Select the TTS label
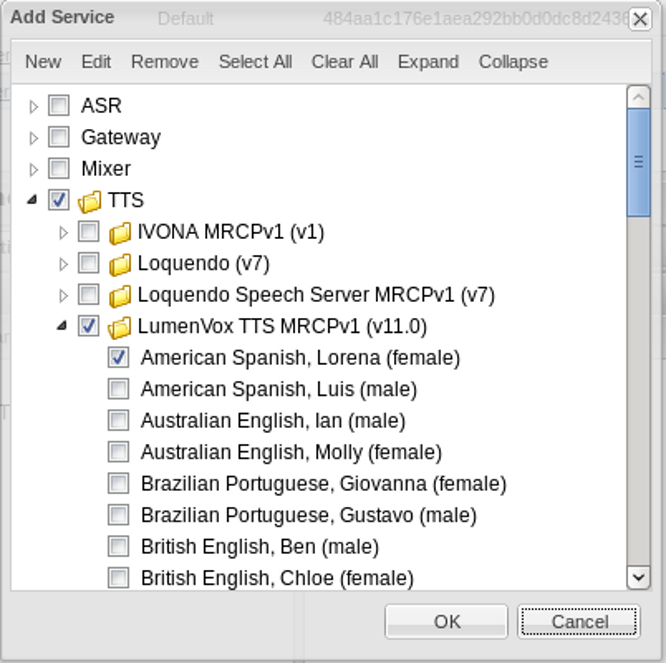This screenshot has height=663, width=666. (126, 200)
